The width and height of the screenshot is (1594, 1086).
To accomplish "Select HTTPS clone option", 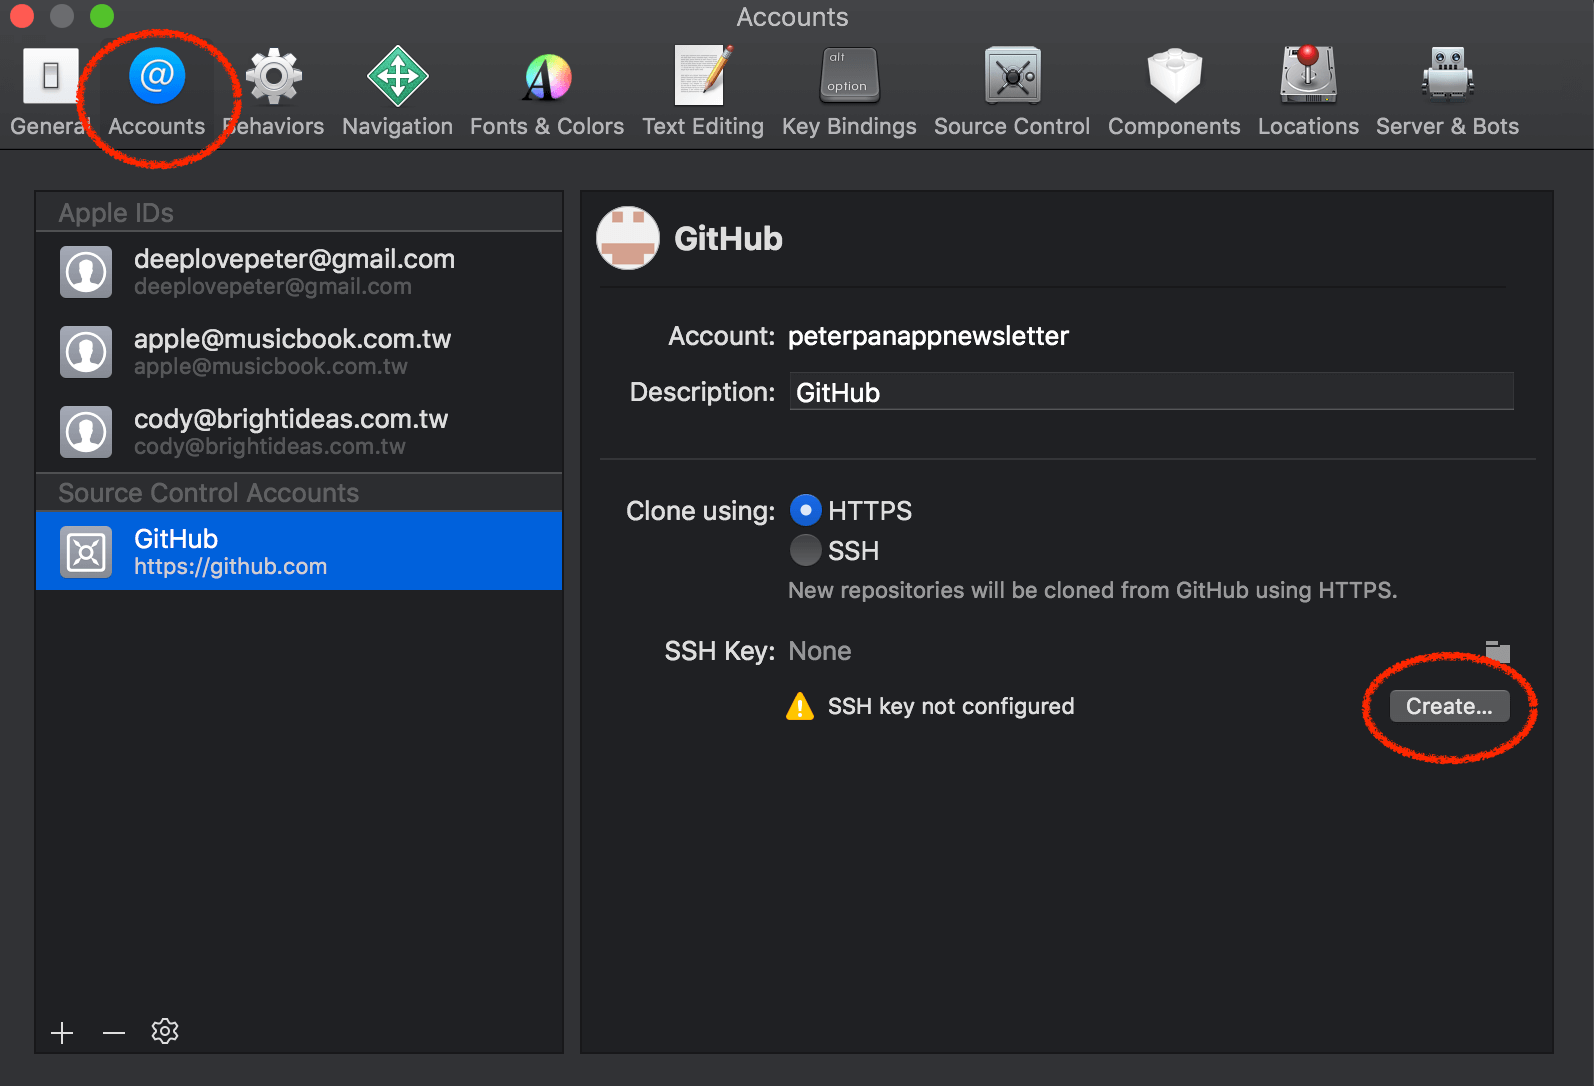I will tap(806, 510).
